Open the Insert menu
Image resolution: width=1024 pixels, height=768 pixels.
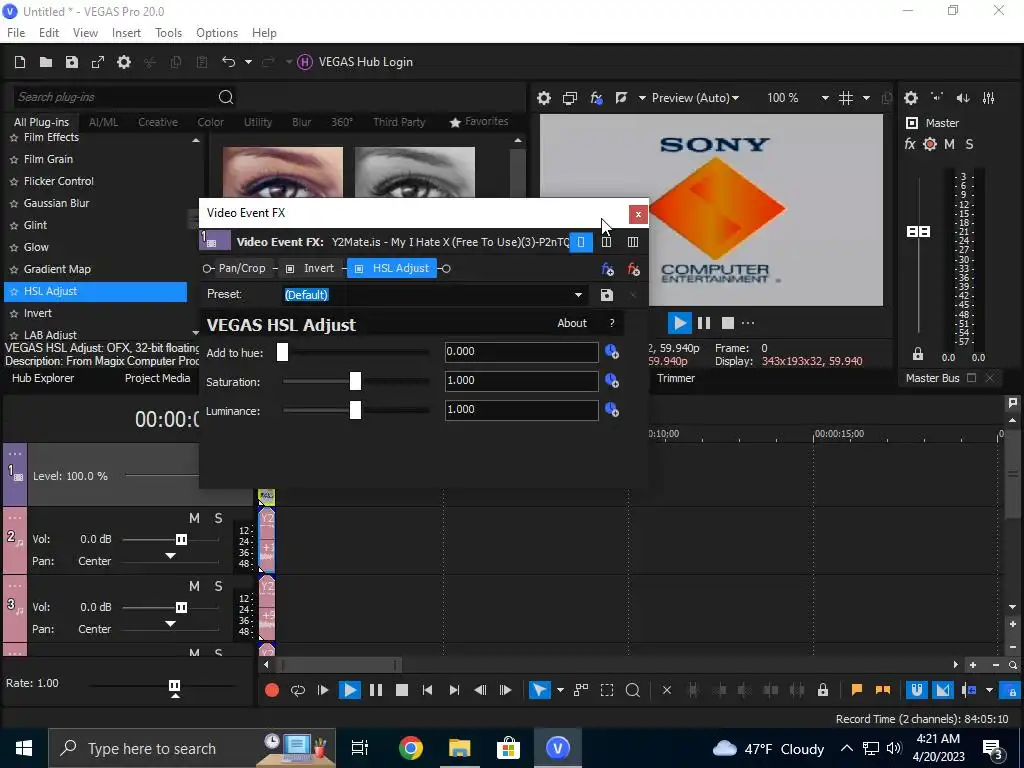tap(126, 33)
